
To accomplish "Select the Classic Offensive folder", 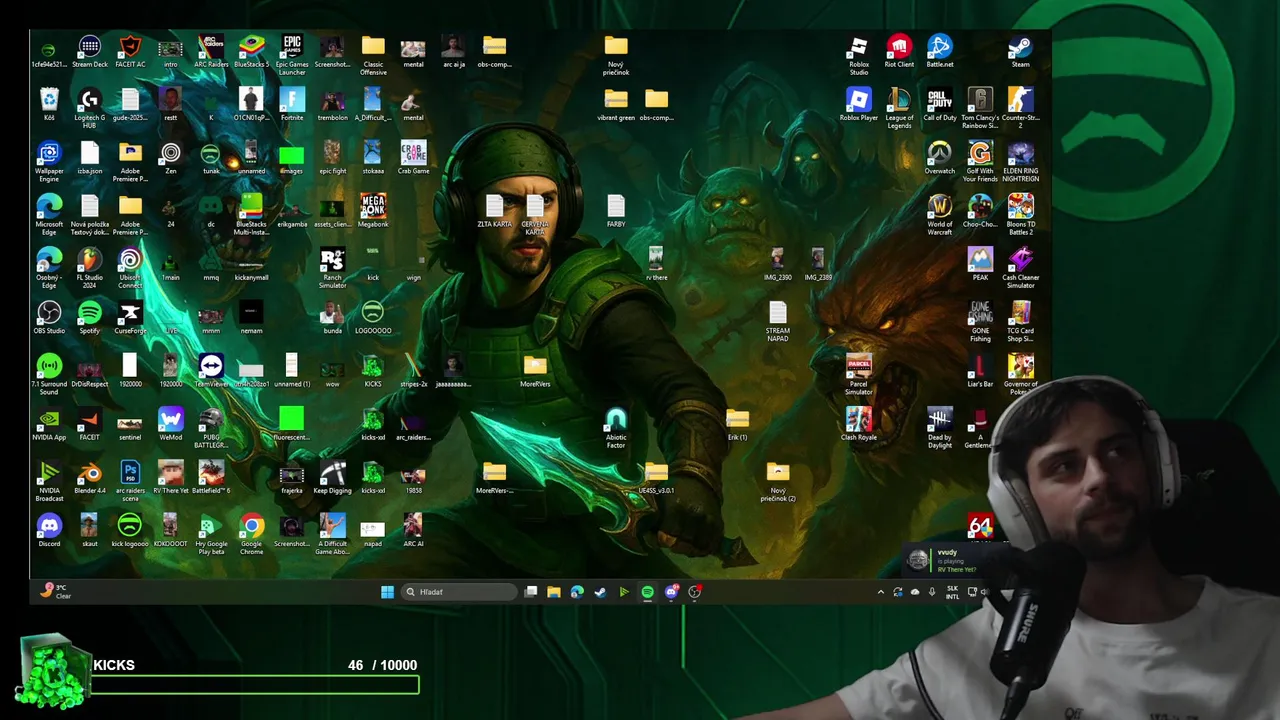I will 373,55.
